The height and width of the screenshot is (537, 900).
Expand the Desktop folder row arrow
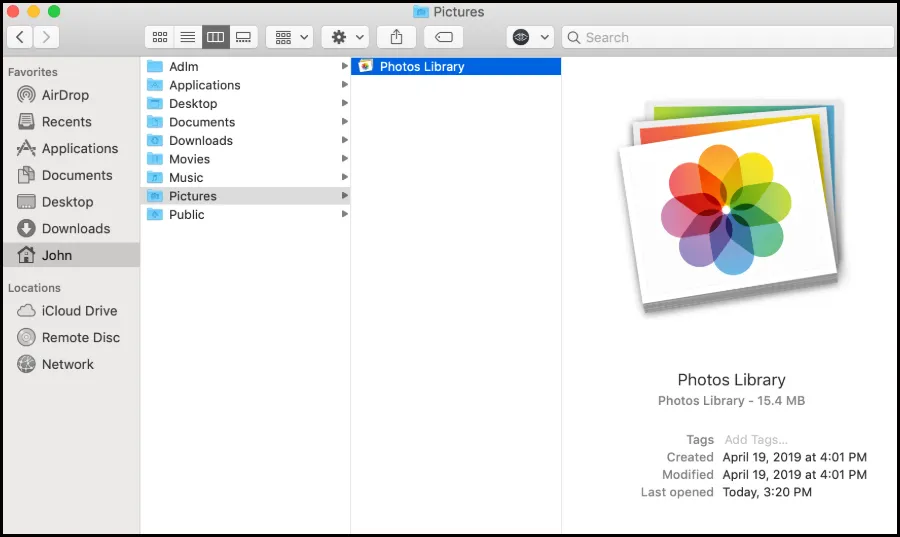coord(344,103)
